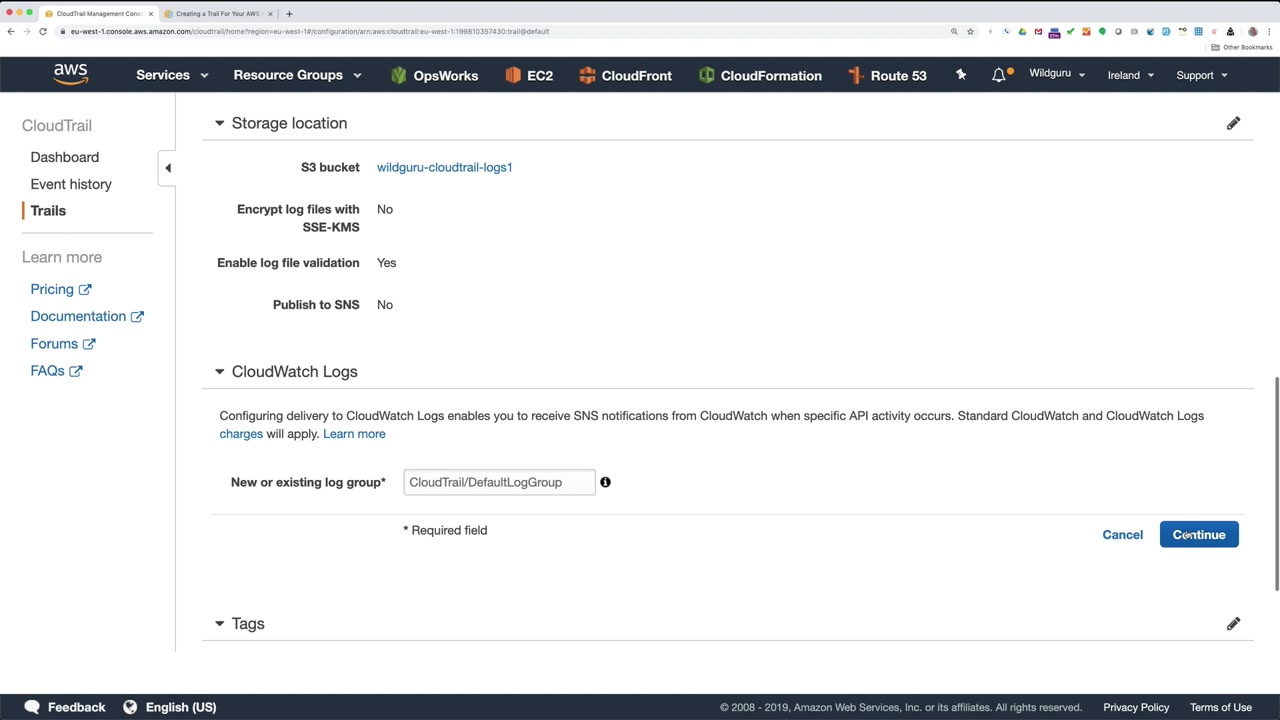The height and width of the screenshot is (720, 1280).
Task: Click the 'Publish to SNS' label
Action: click(x=316, y=305)
